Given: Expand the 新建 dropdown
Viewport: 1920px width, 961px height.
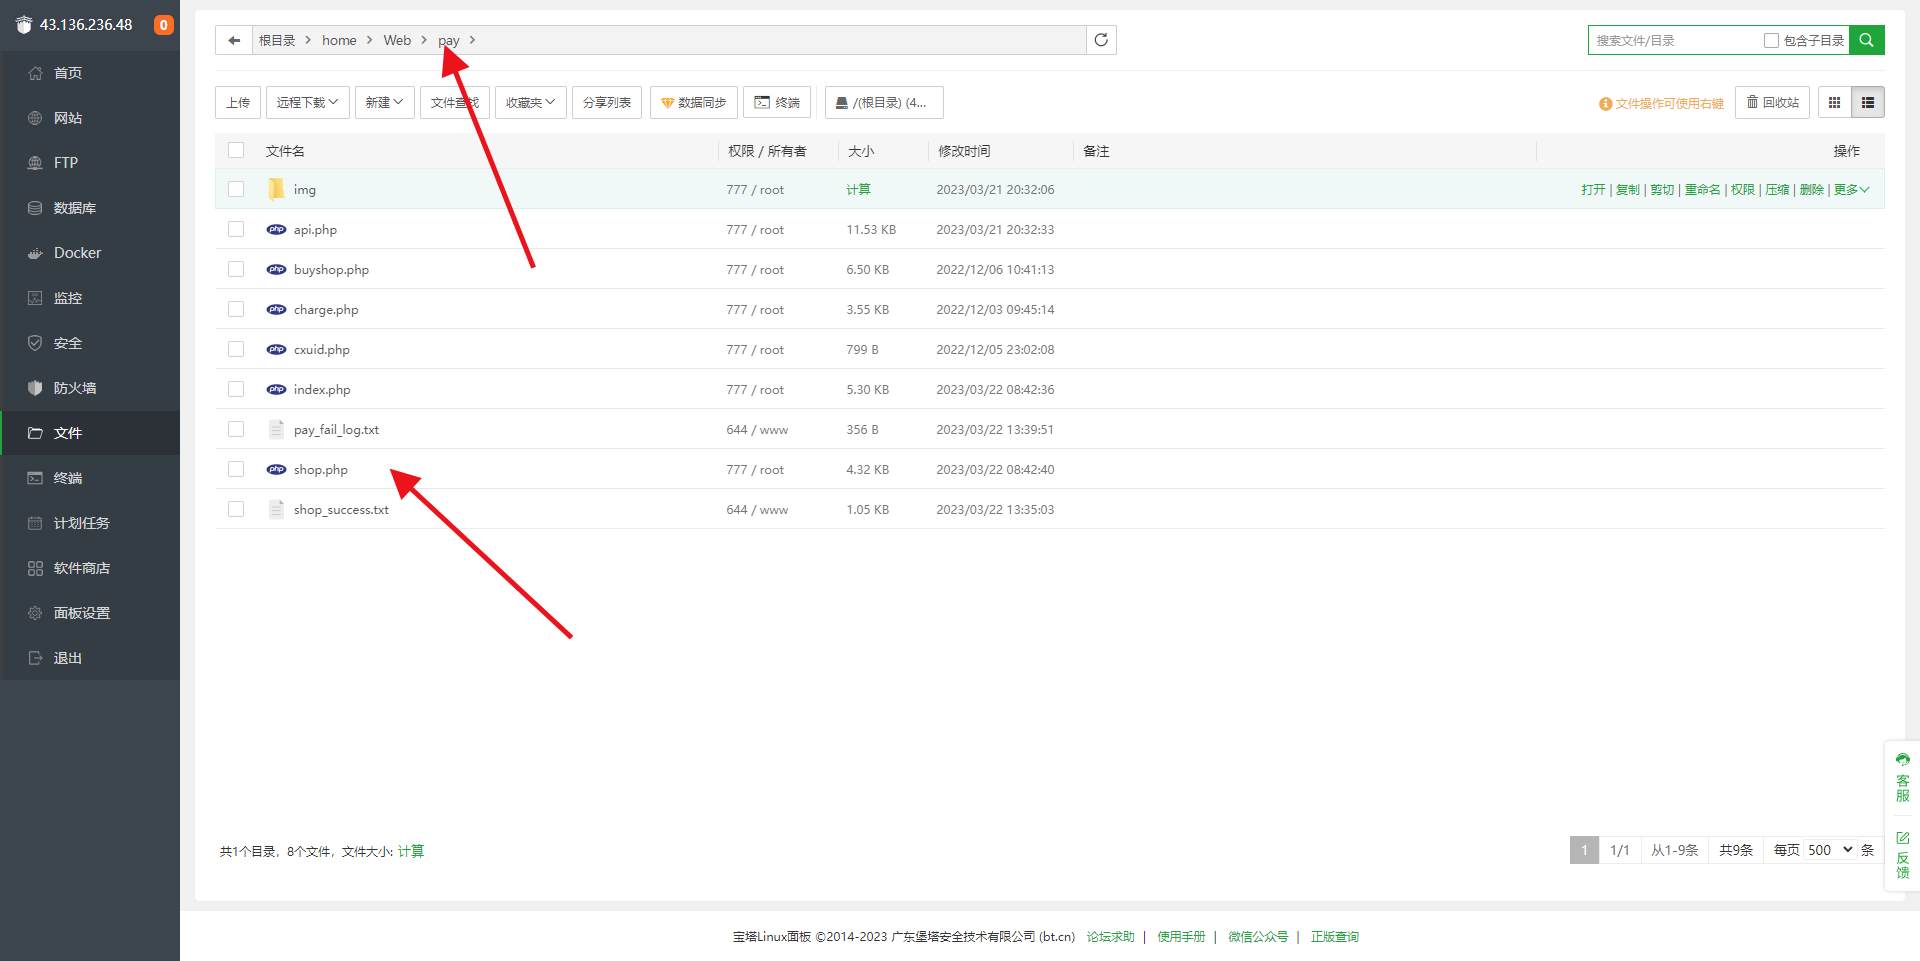Looking at the screenshot, I should [384, 103].
